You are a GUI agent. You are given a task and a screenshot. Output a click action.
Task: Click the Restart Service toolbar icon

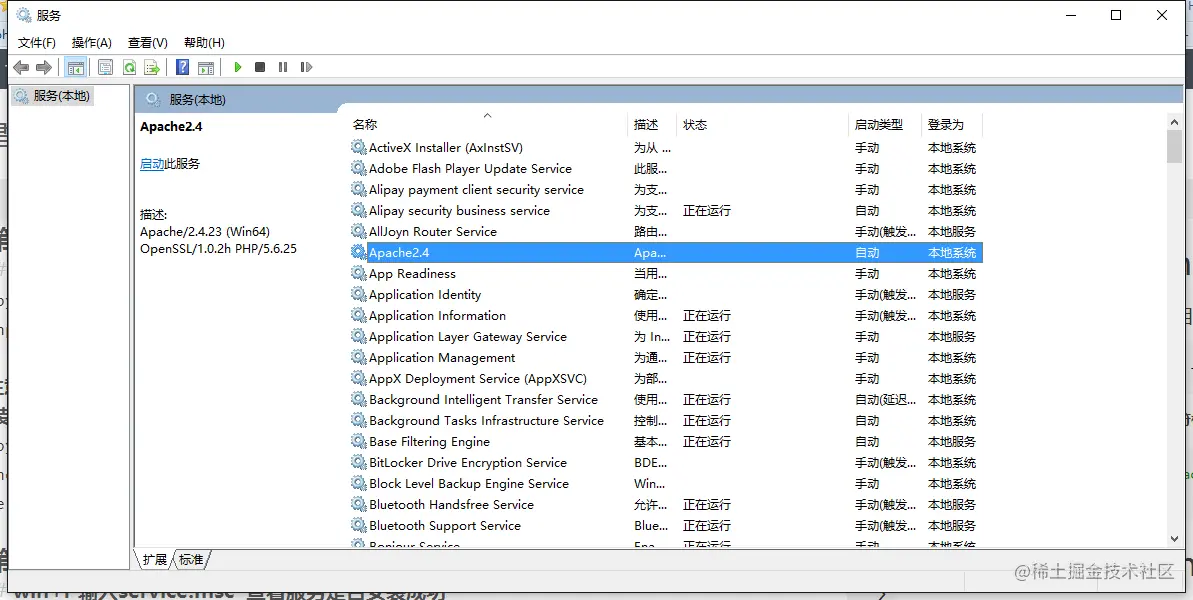coord(306,68)
